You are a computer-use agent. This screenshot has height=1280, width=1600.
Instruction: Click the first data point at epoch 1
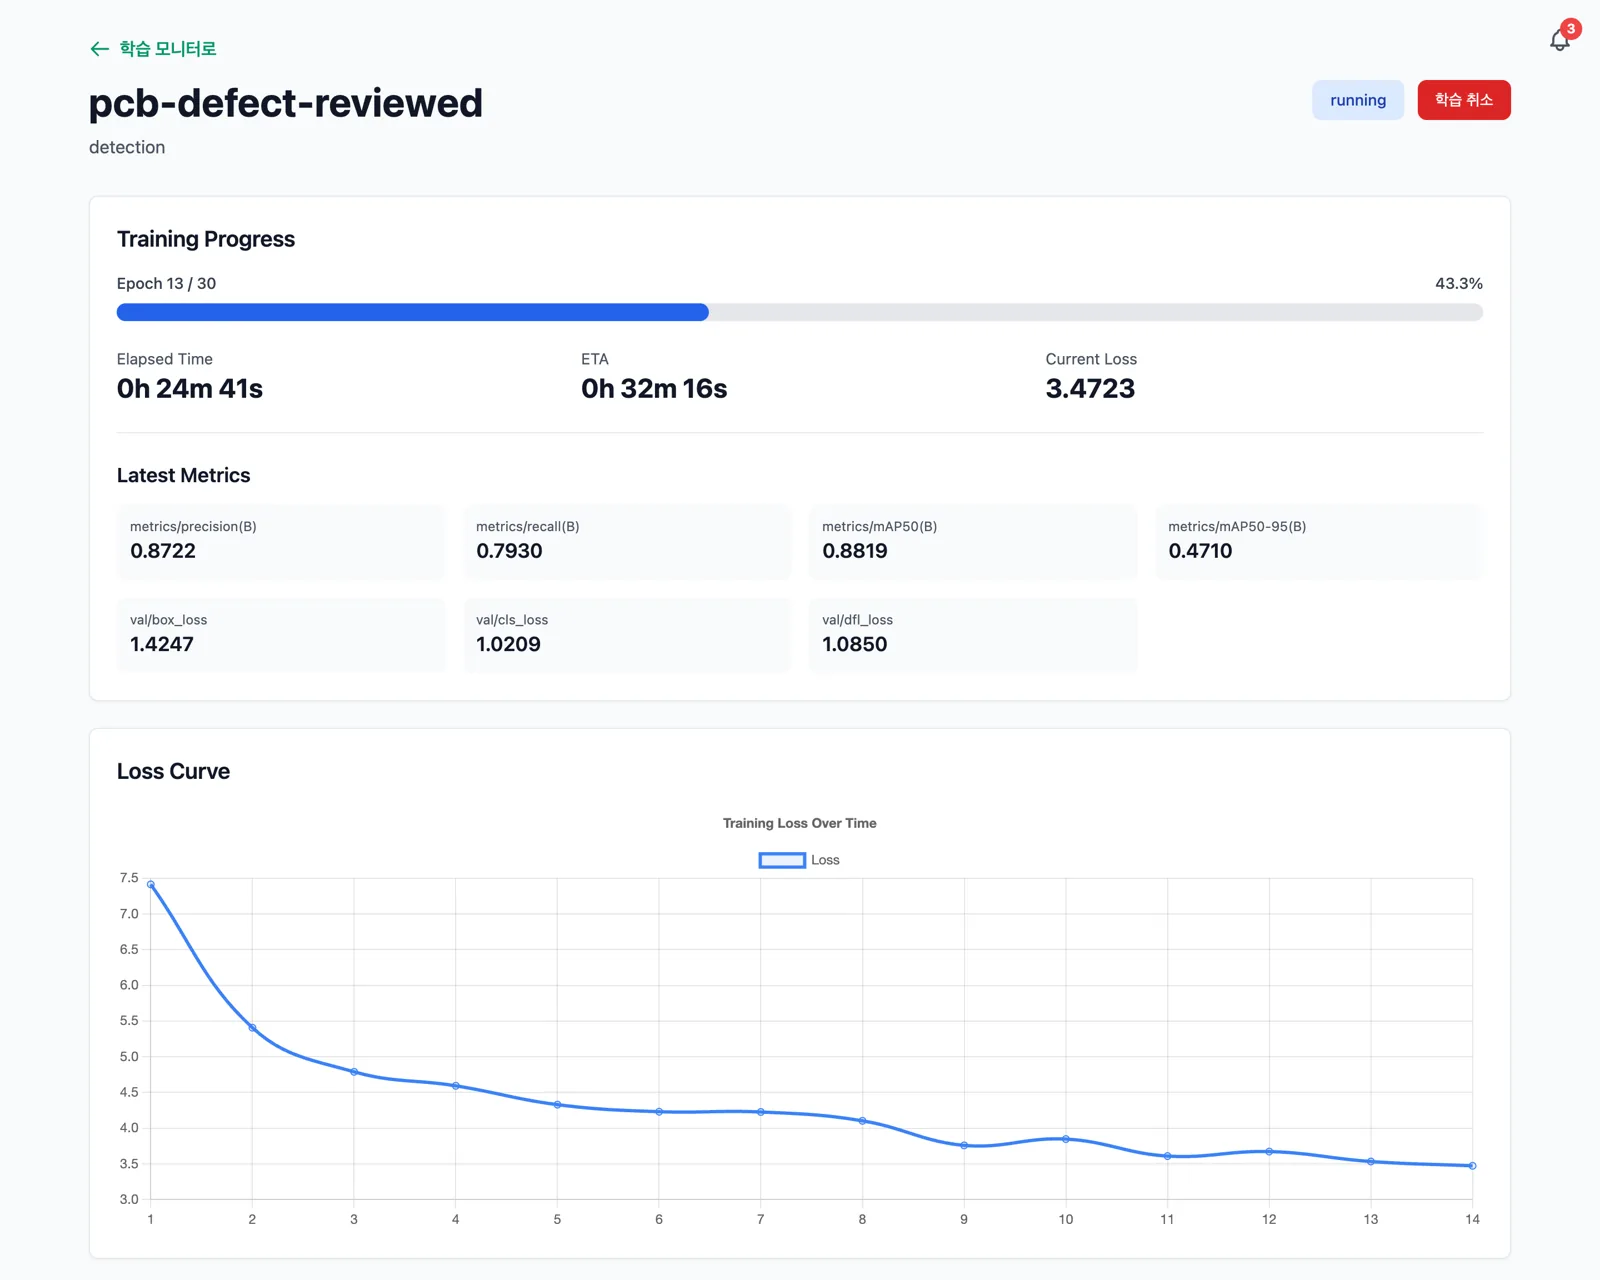tap(151, 884)
